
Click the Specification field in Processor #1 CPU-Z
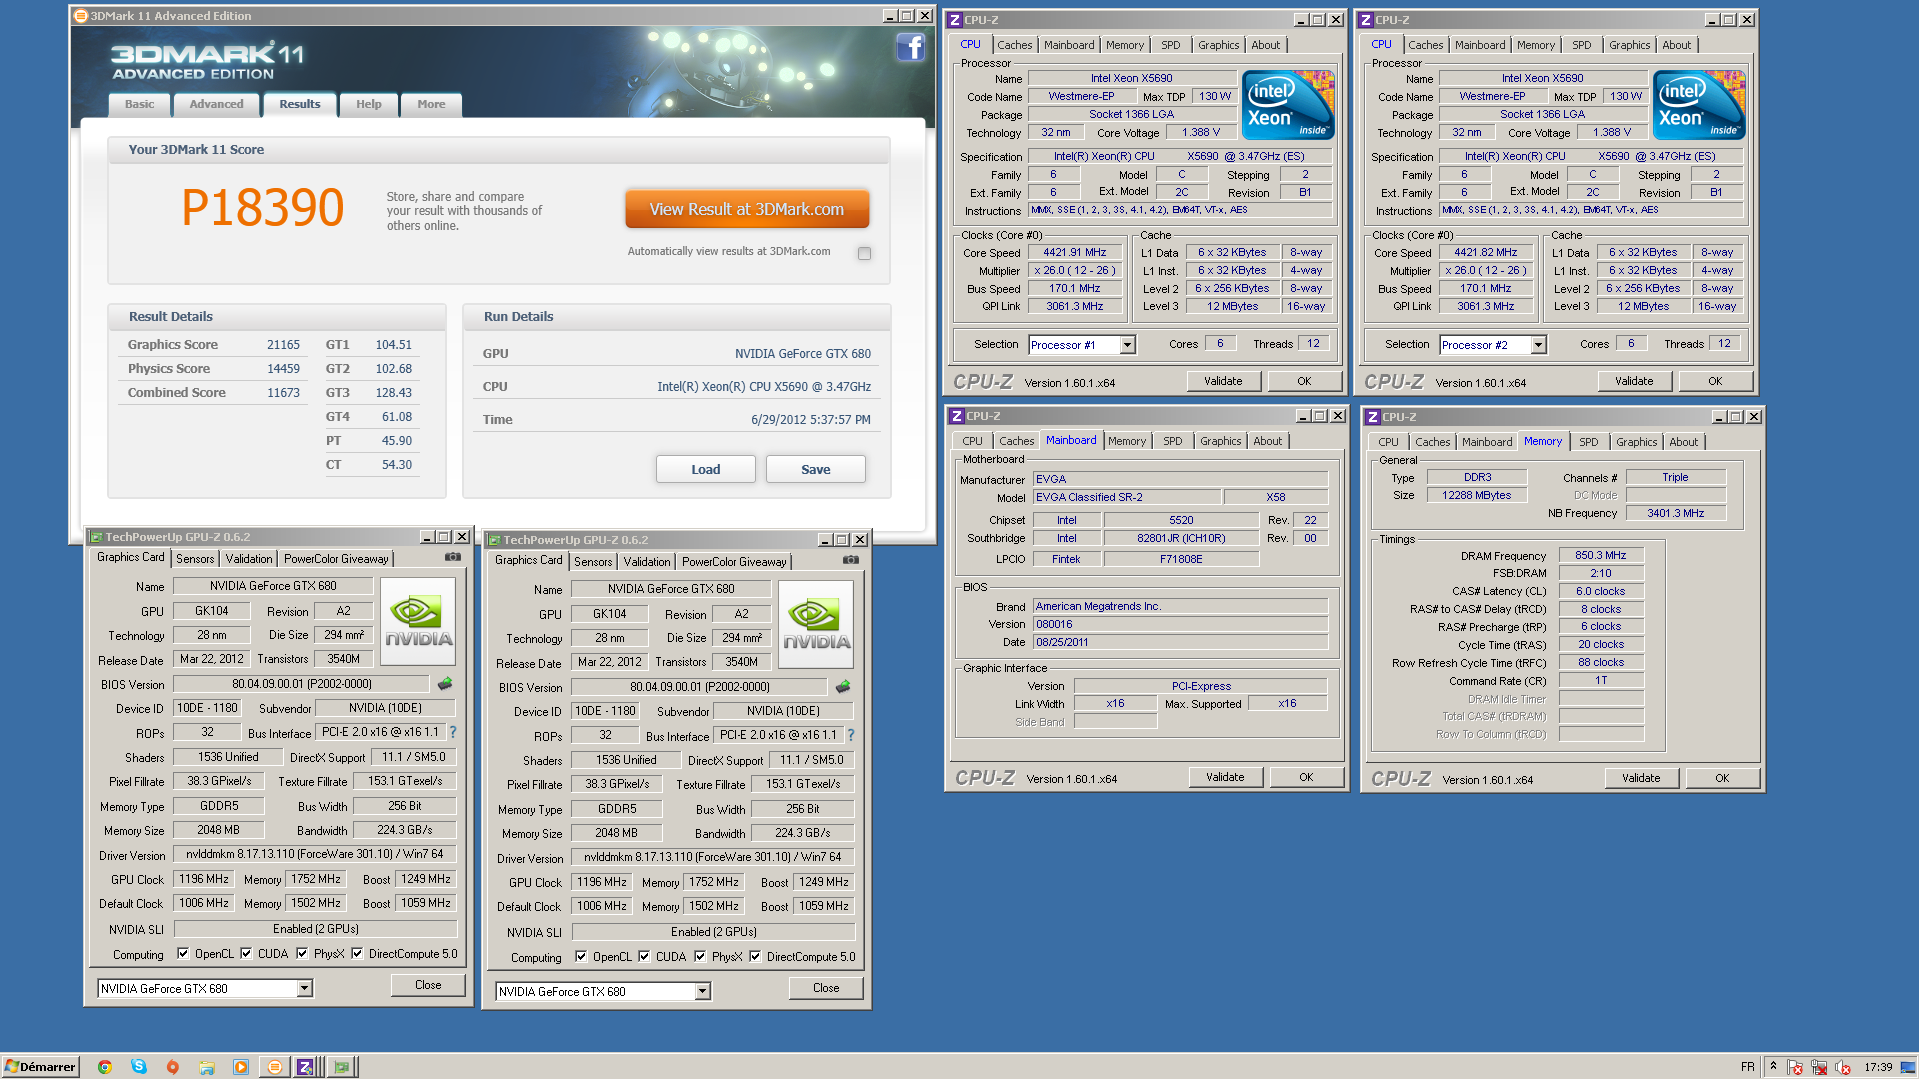coord(1180,157)
